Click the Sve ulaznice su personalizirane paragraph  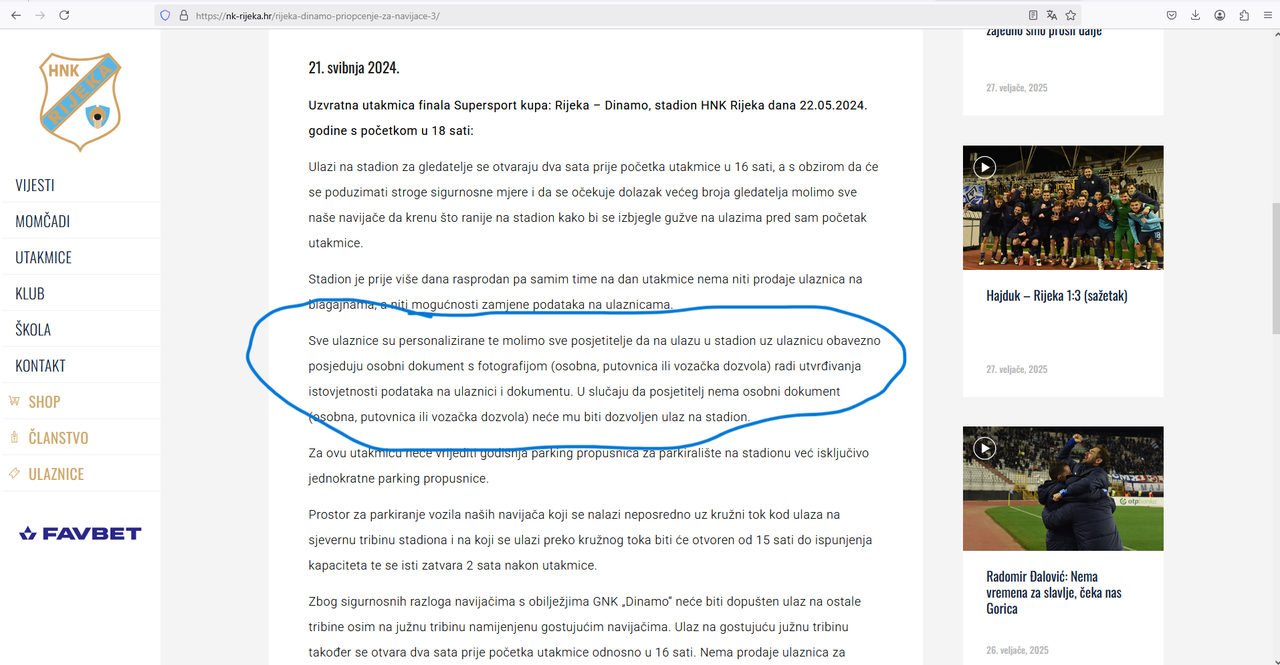click(594, 379)
